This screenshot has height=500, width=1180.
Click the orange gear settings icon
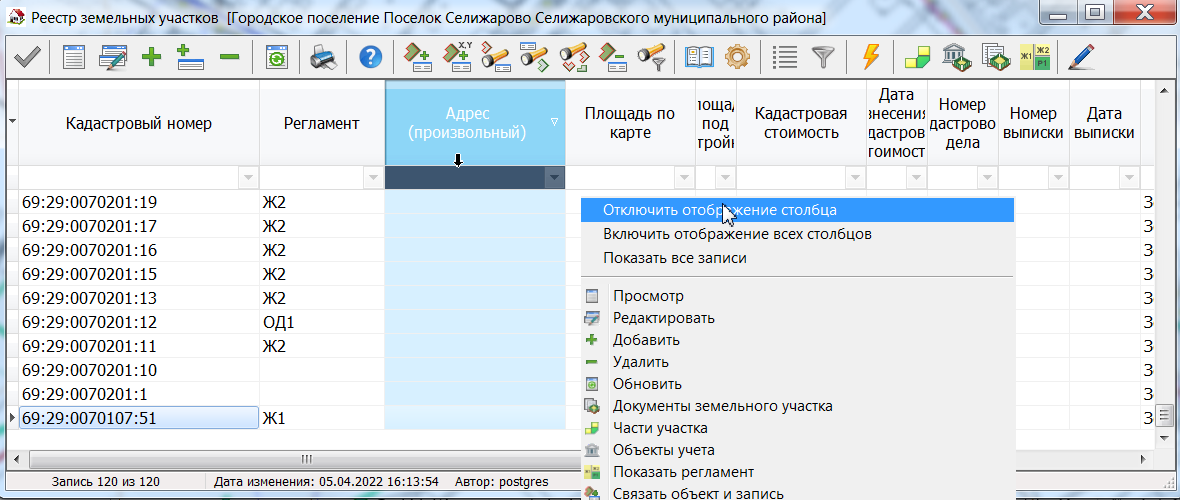point(737,57)
